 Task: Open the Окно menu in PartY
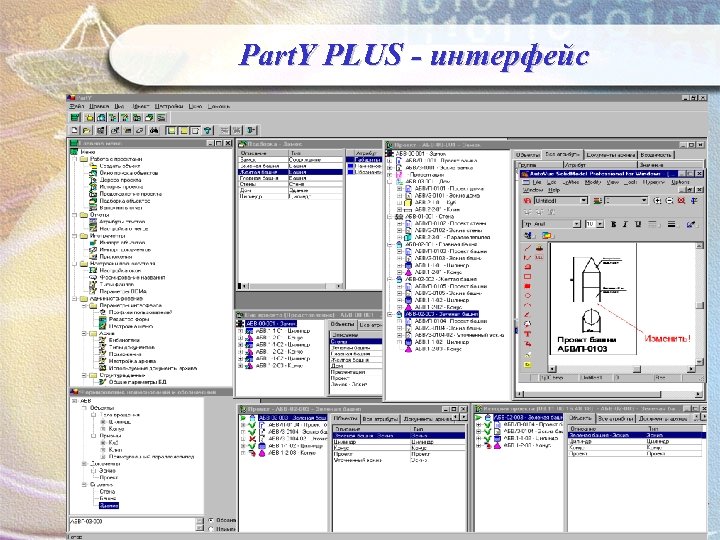click(x=195, y=106)
